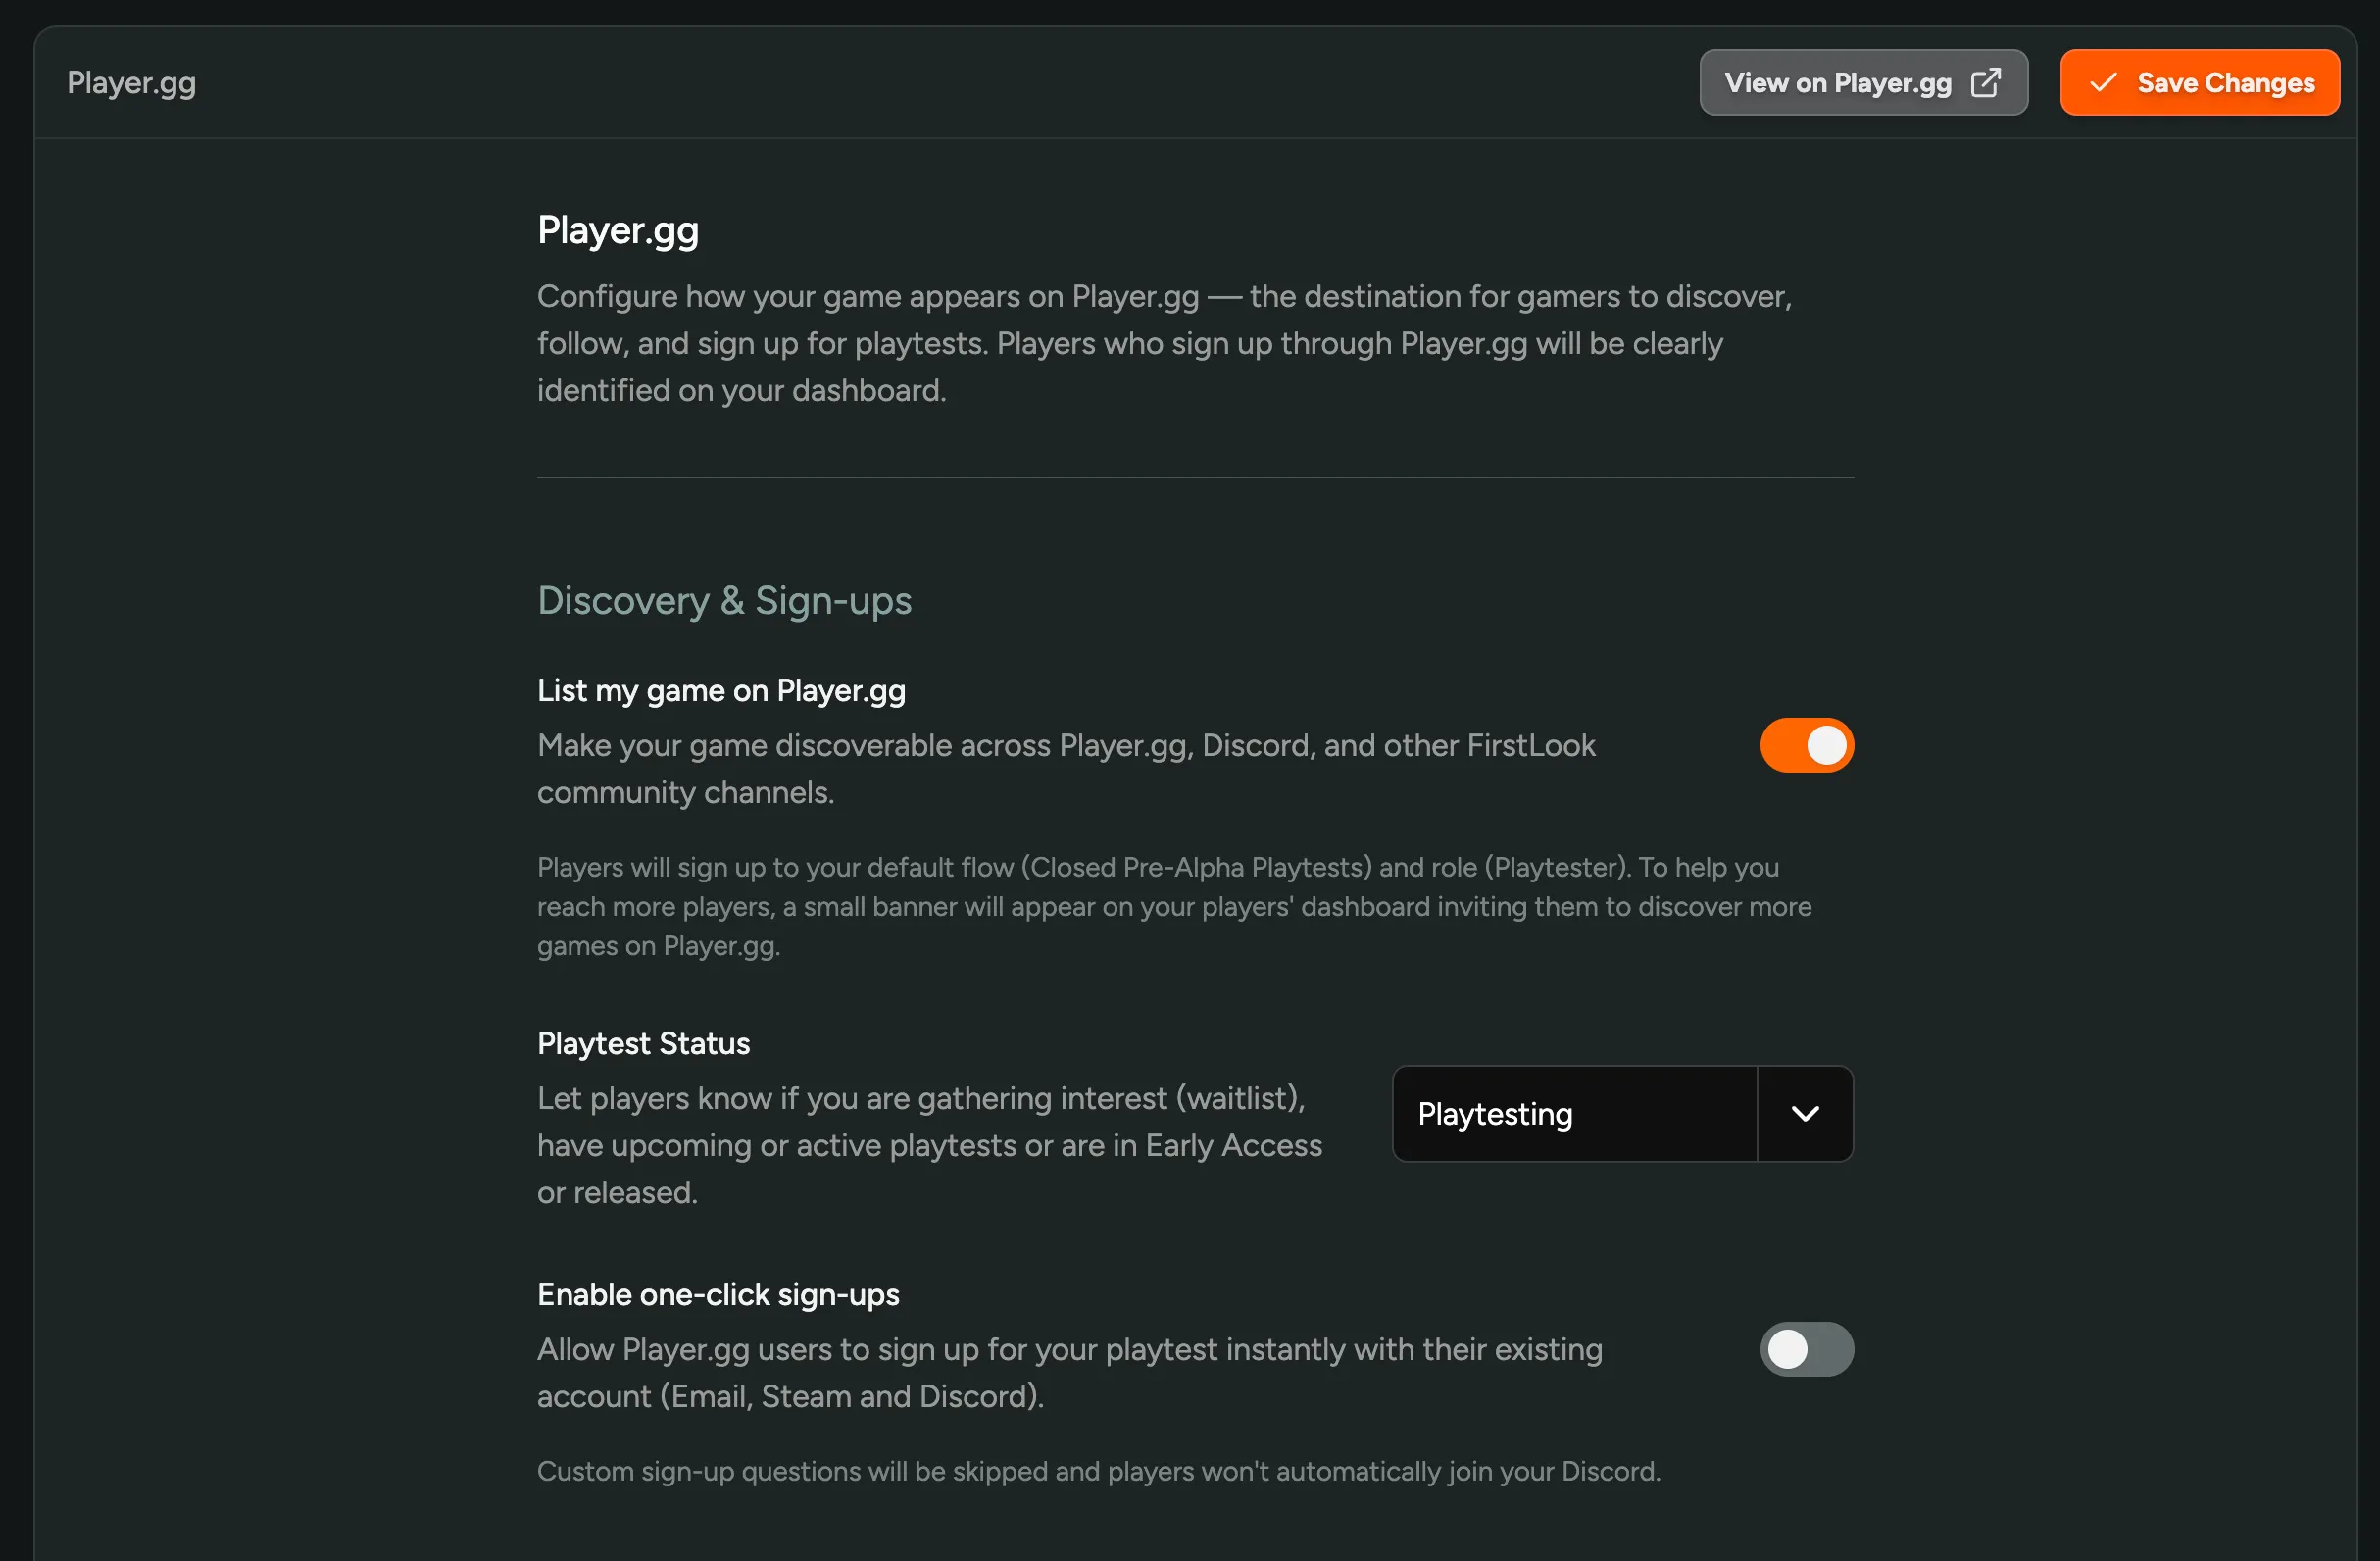Open your game page via View on Player.gg

[1863, 82]
